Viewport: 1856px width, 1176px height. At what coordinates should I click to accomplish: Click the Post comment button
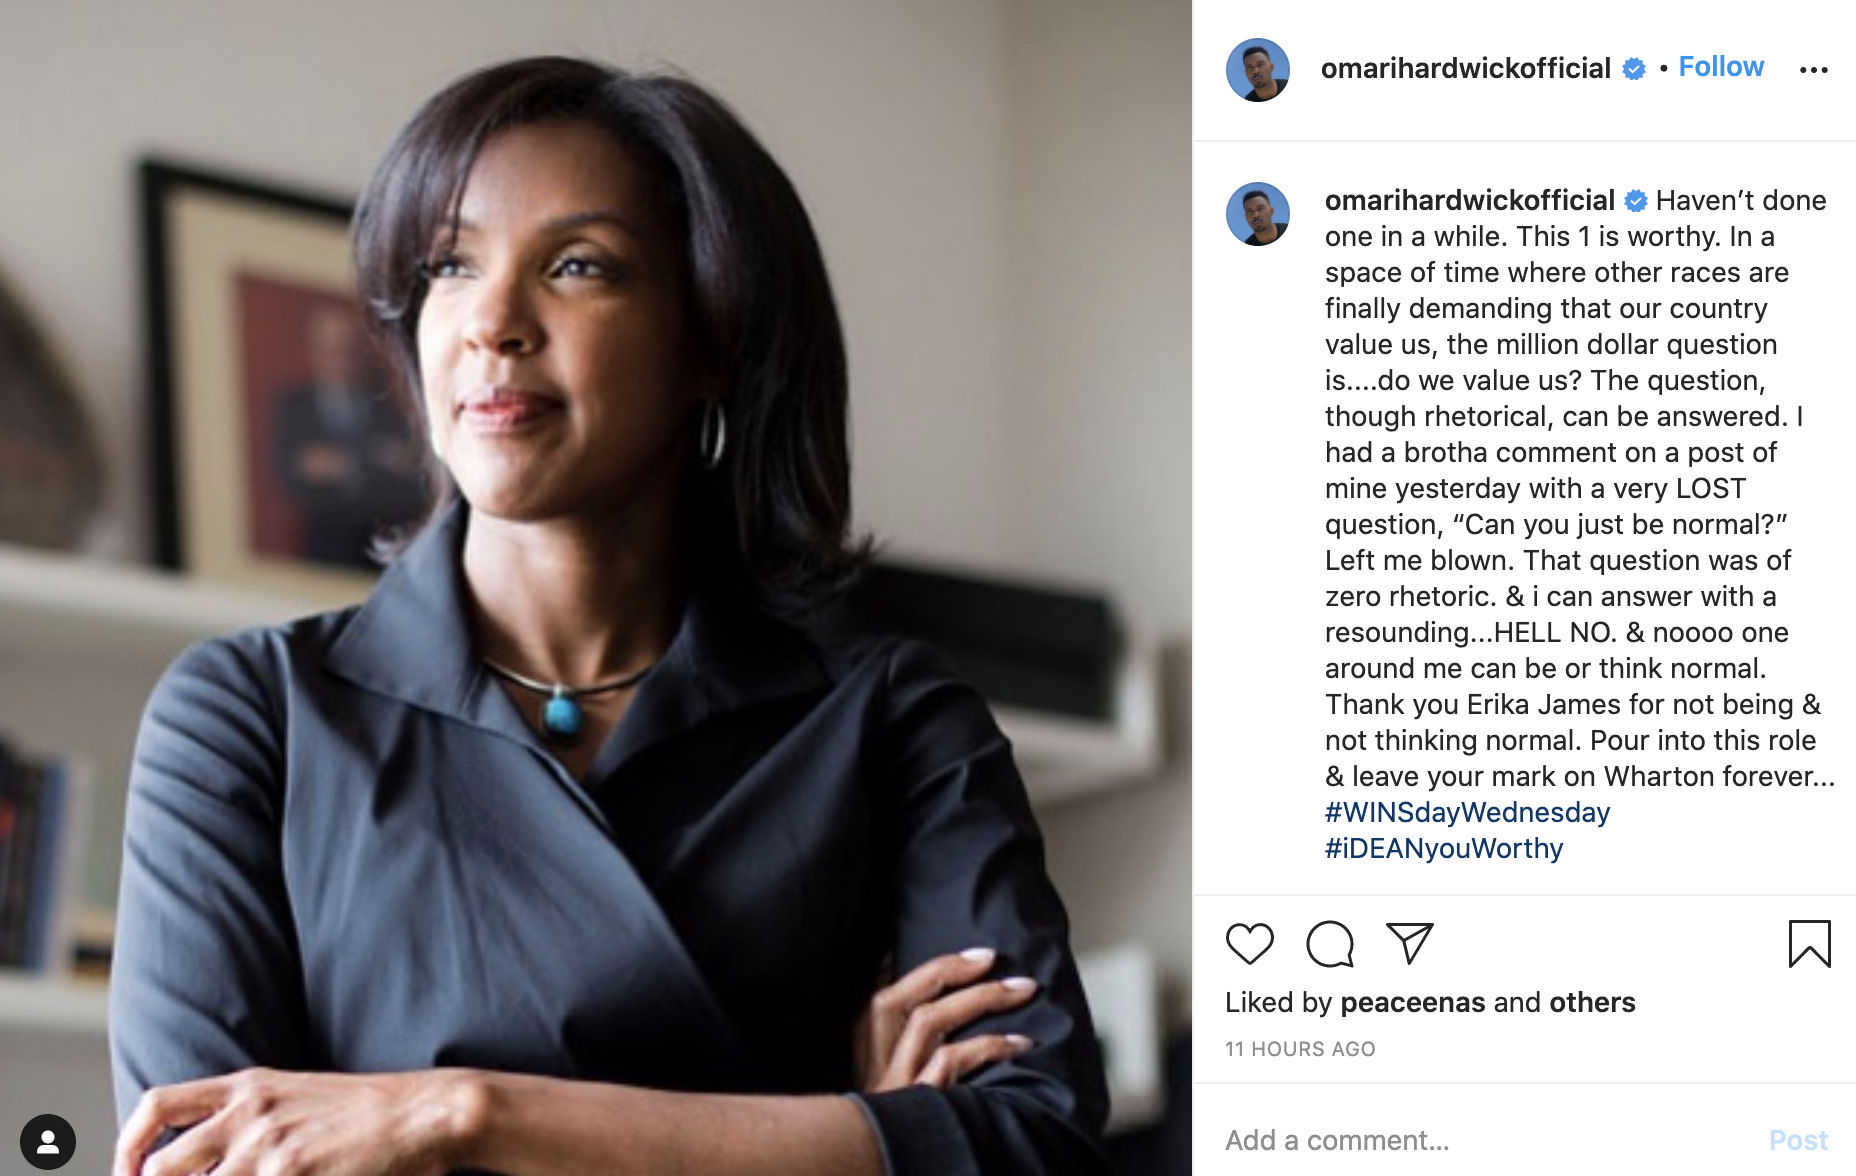[1798, 1140]
